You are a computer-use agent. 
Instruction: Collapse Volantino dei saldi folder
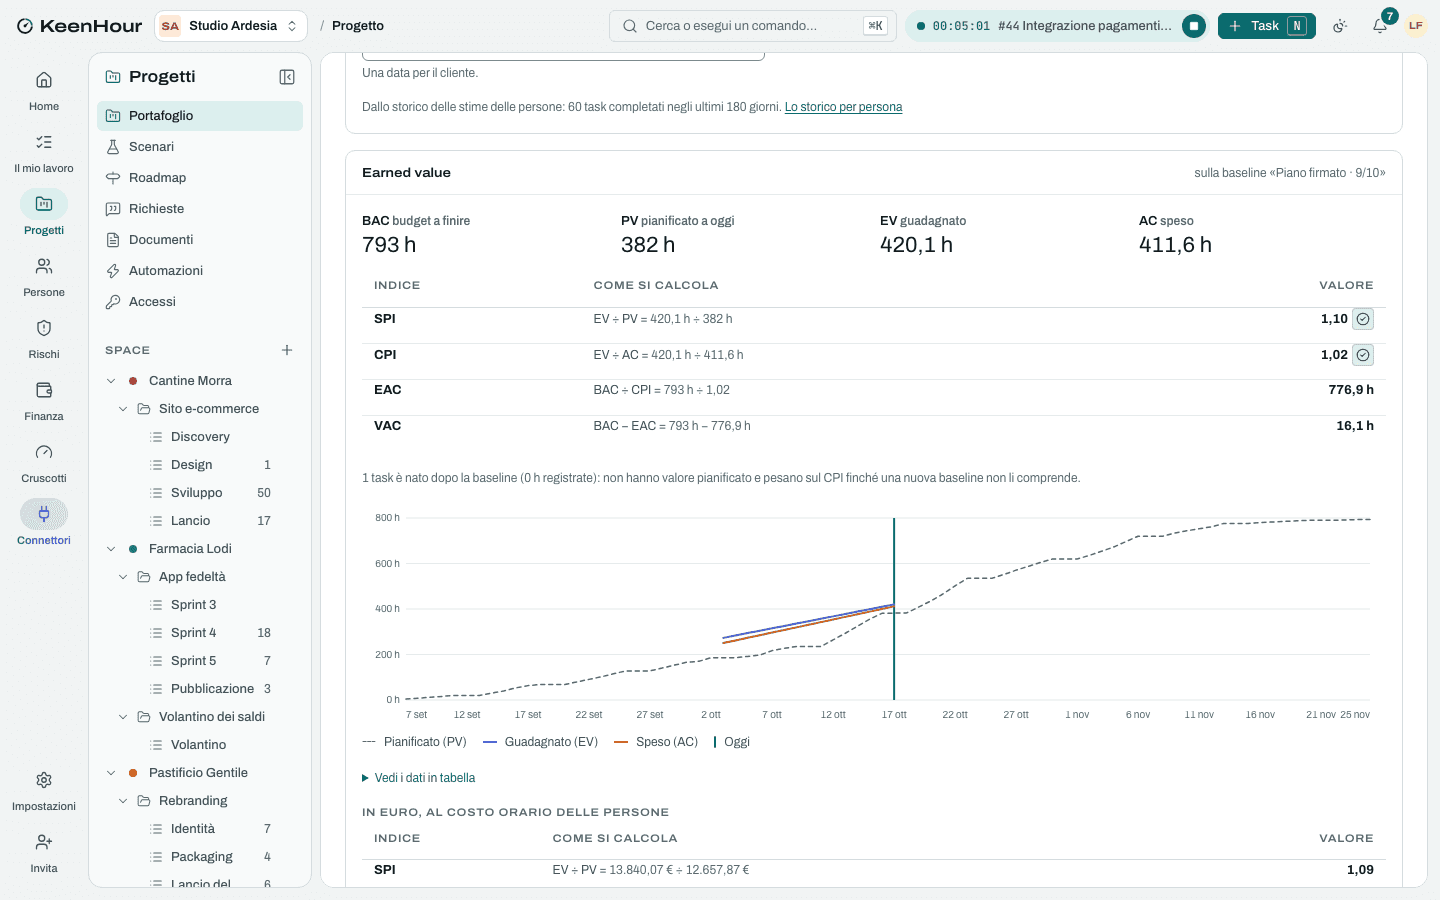[123, 717]
